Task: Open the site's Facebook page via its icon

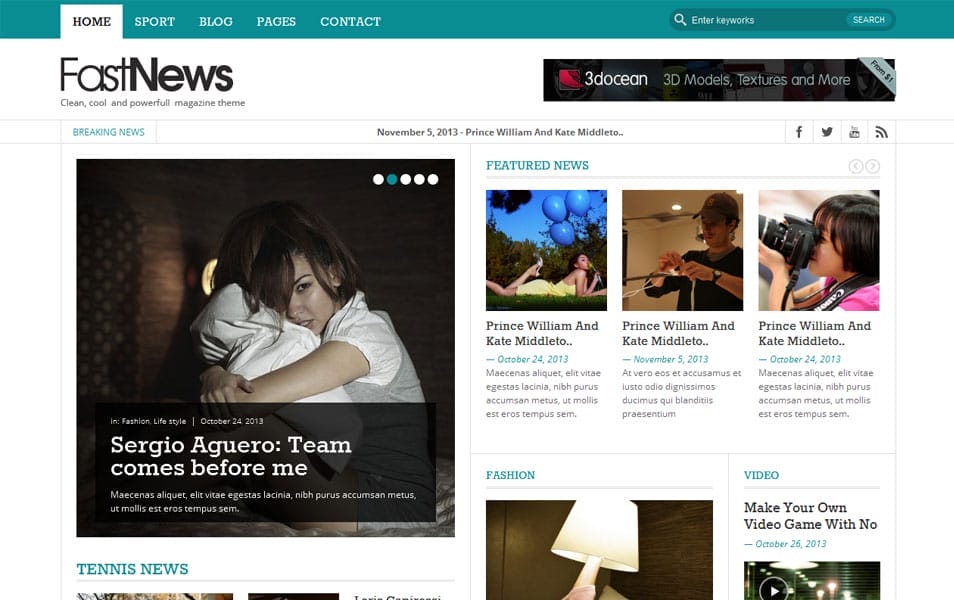Action: (x=799, y=131)
